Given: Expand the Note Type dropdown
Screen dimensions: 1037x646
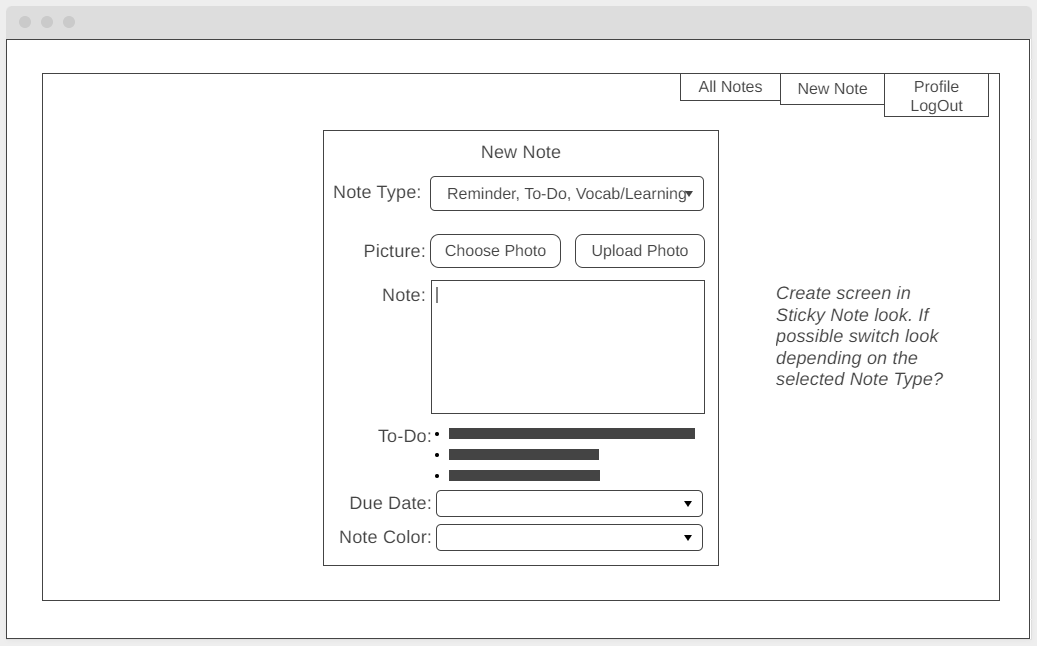Looking at the screenshot, I should tap(567, 194).
